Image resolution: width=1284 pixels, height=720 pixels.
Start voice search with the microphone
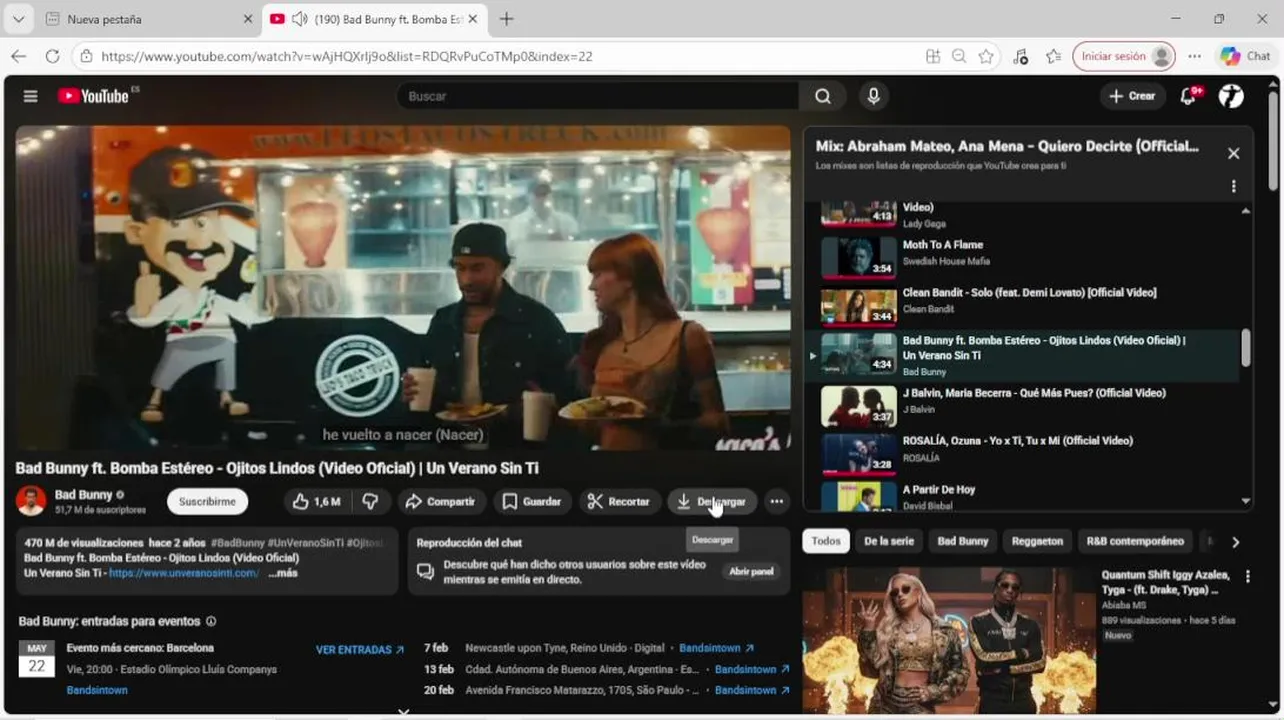pos(873,96)
